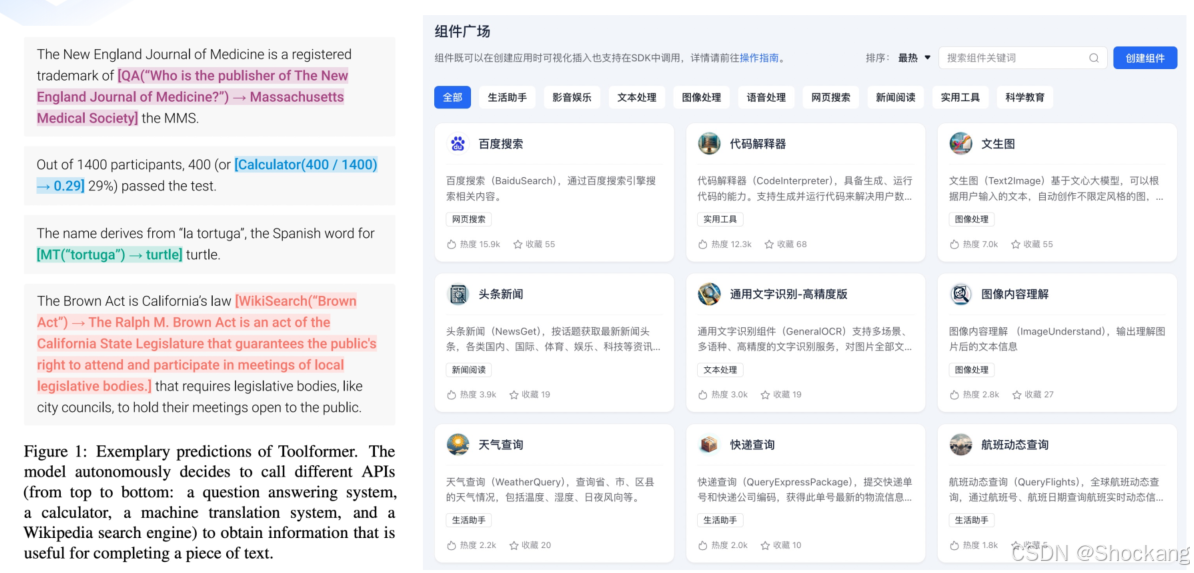1194x573 pixels.
Task: Favorite 快递查询 with 收藏 10 star
Action: [x=765, y=546]
